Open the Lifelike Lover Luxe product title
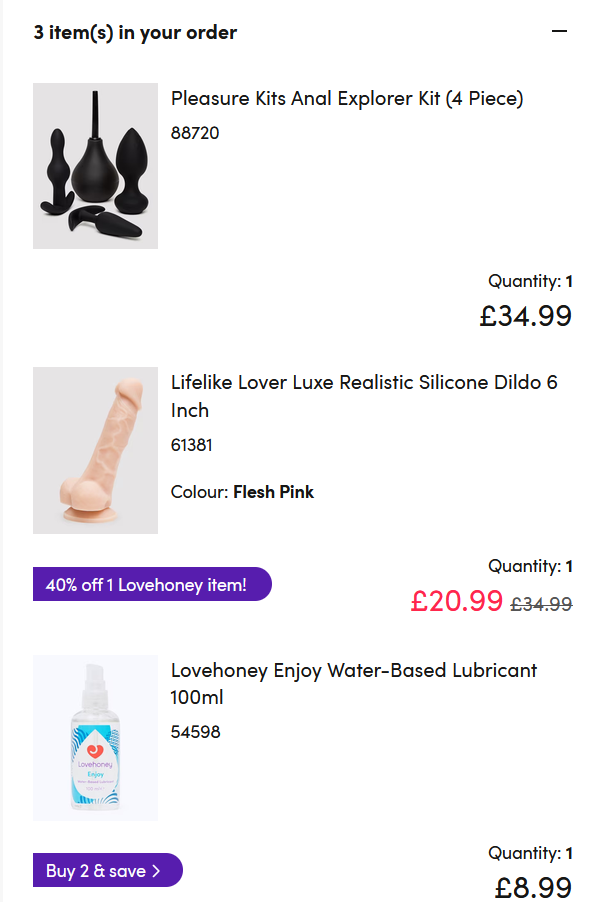Viewport: 601px width, 902px height. 364,396
